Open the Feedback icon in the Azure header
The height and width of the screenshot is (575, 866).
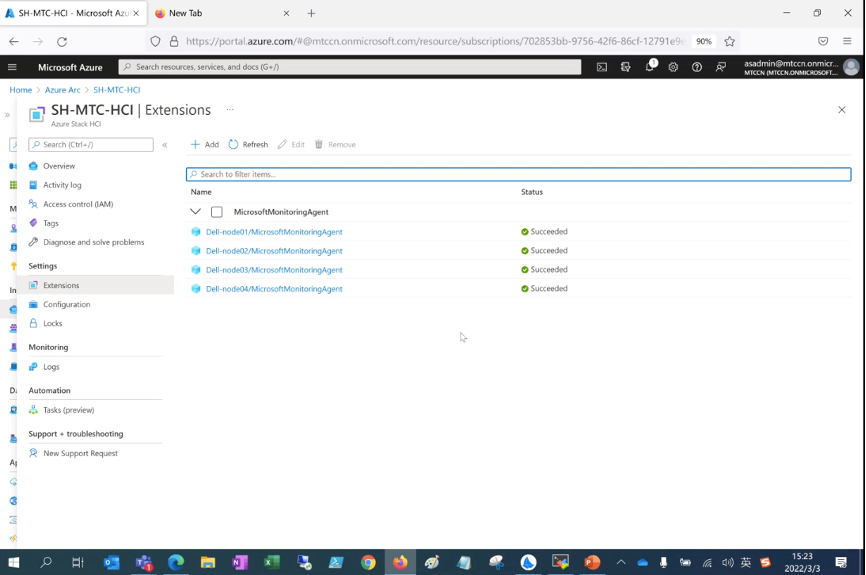721,67
